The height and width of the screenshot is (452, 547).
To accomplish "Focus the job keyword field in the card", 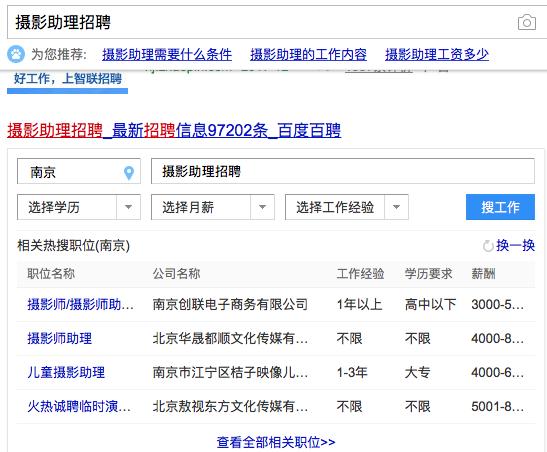I will click(x=343, y=171).
